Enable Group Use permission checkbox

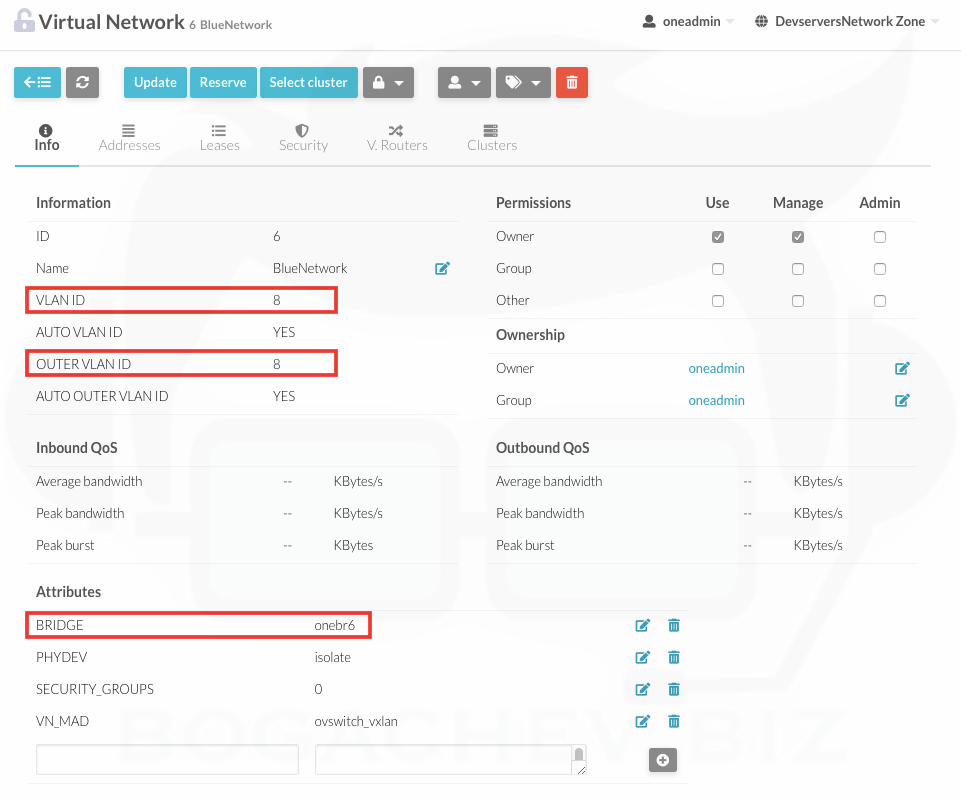pyautogui.click(x=717, y=269)
